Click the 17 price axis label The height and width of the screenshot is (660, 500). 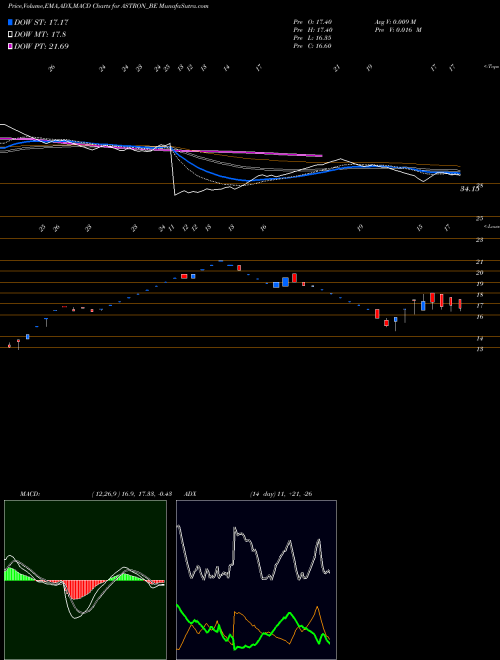tap(479, 306)
